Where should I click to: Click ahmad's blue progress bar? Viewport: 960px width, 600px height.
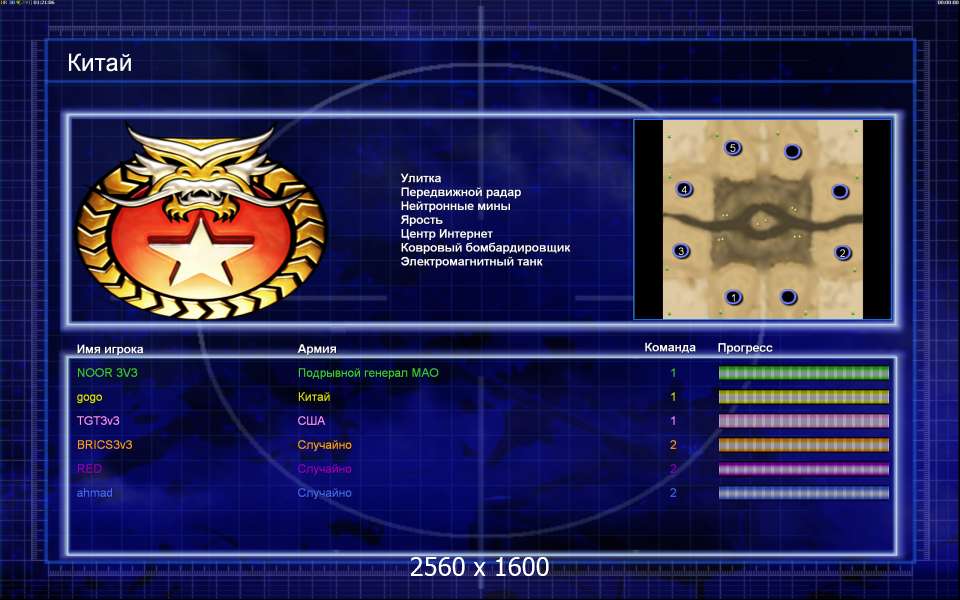click(804, 493)
